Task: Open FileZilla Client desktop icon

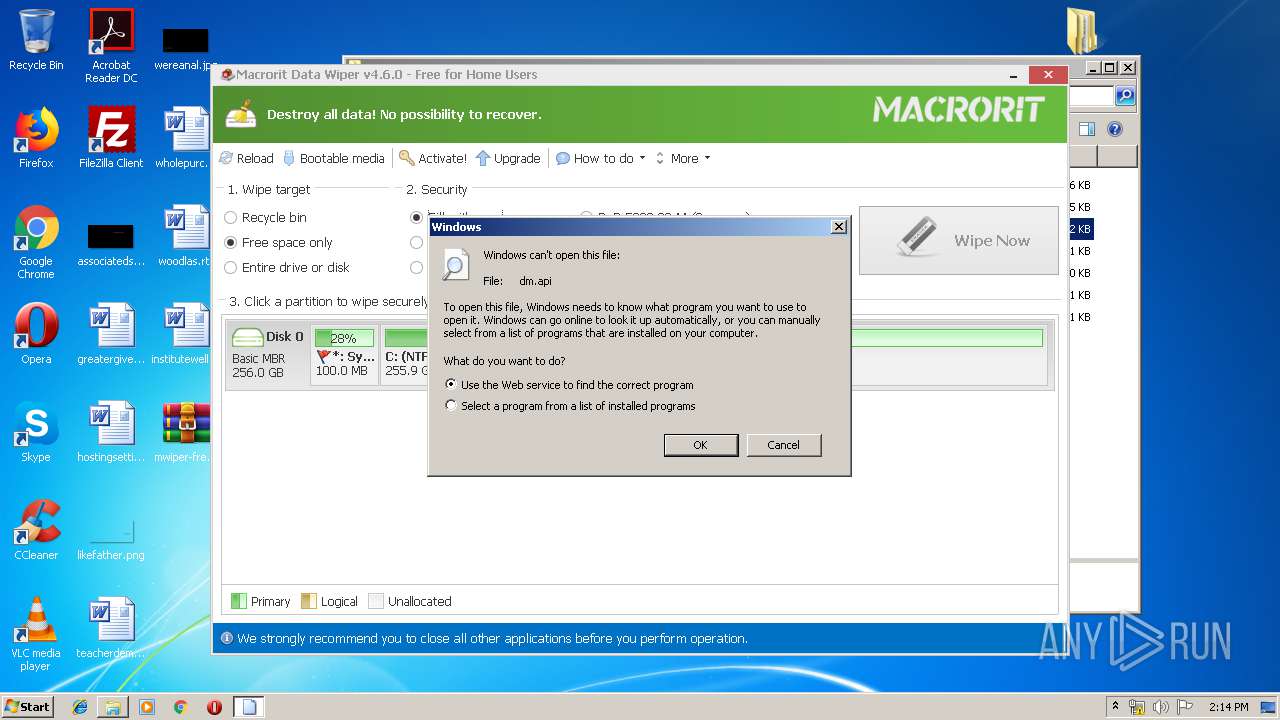Action: click(x=111, y=138)
